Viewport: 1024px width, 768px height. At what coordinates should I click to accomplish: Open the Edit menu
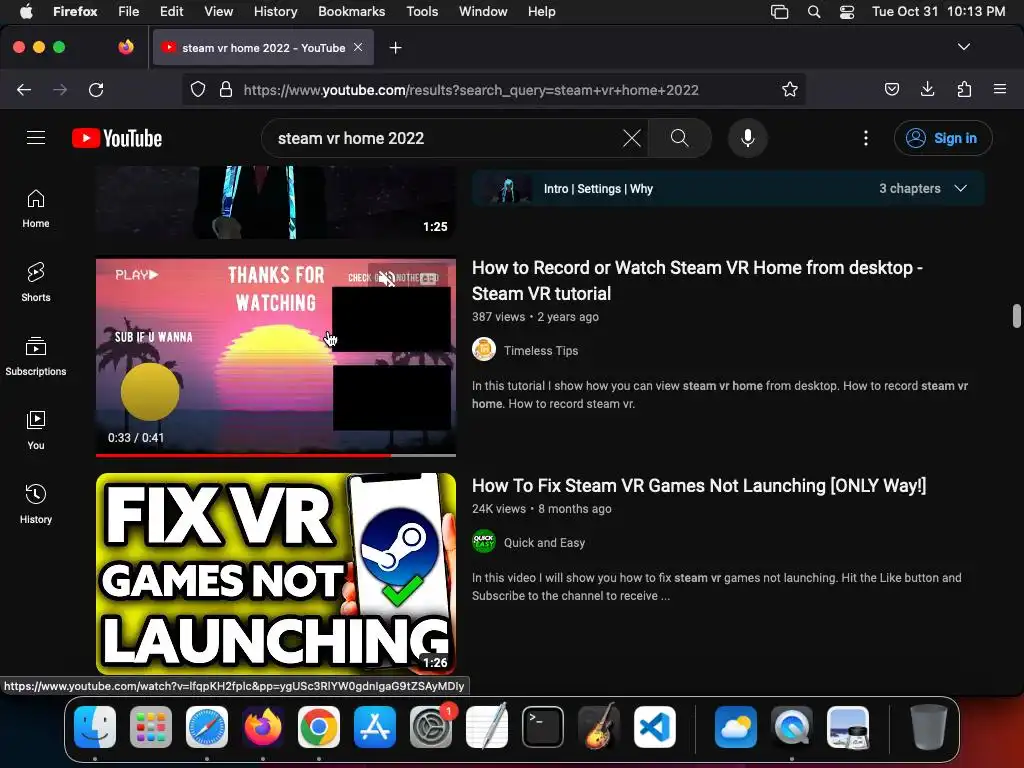[x=171, y=11]
